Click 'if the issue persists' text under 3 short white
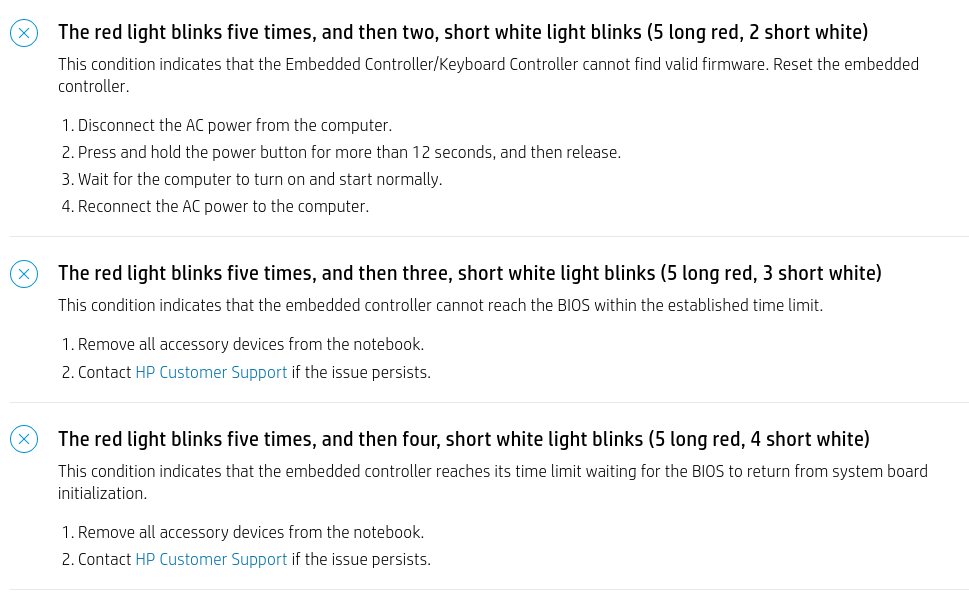This screenshot has width=969, height=601. coord(361,372)
